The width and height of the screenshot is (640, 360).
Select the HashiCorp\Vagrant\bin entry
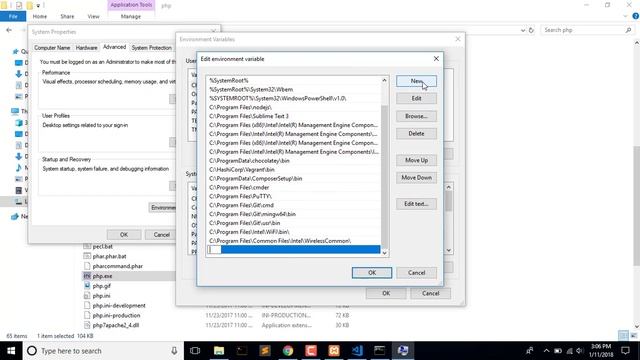click(294, 170)
